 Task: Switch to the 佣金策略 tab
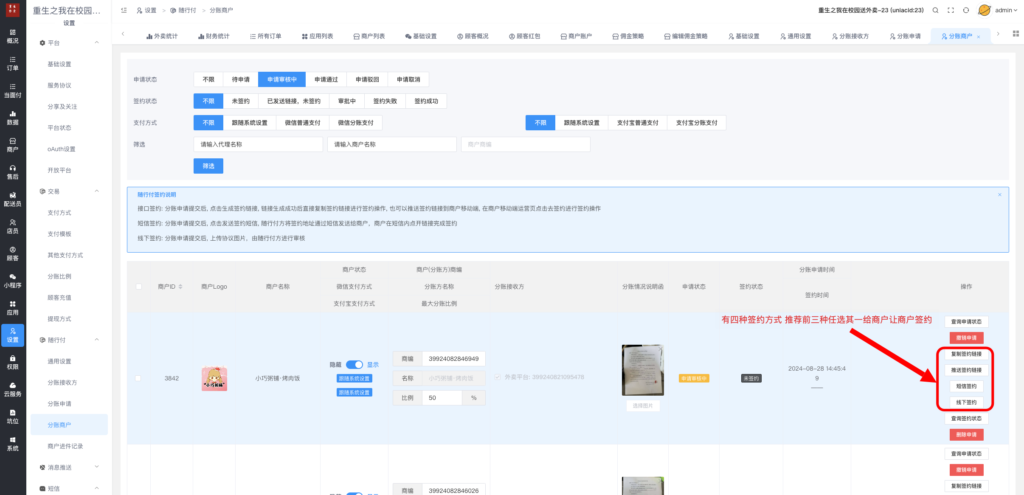click(x=628, y=37)
